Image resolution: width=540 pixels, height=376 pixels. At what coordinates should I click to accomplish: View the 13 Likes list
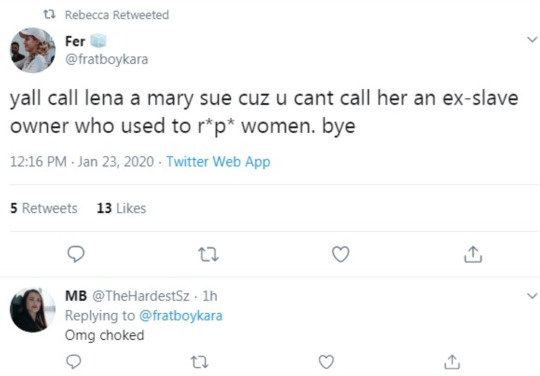[121, 208]
